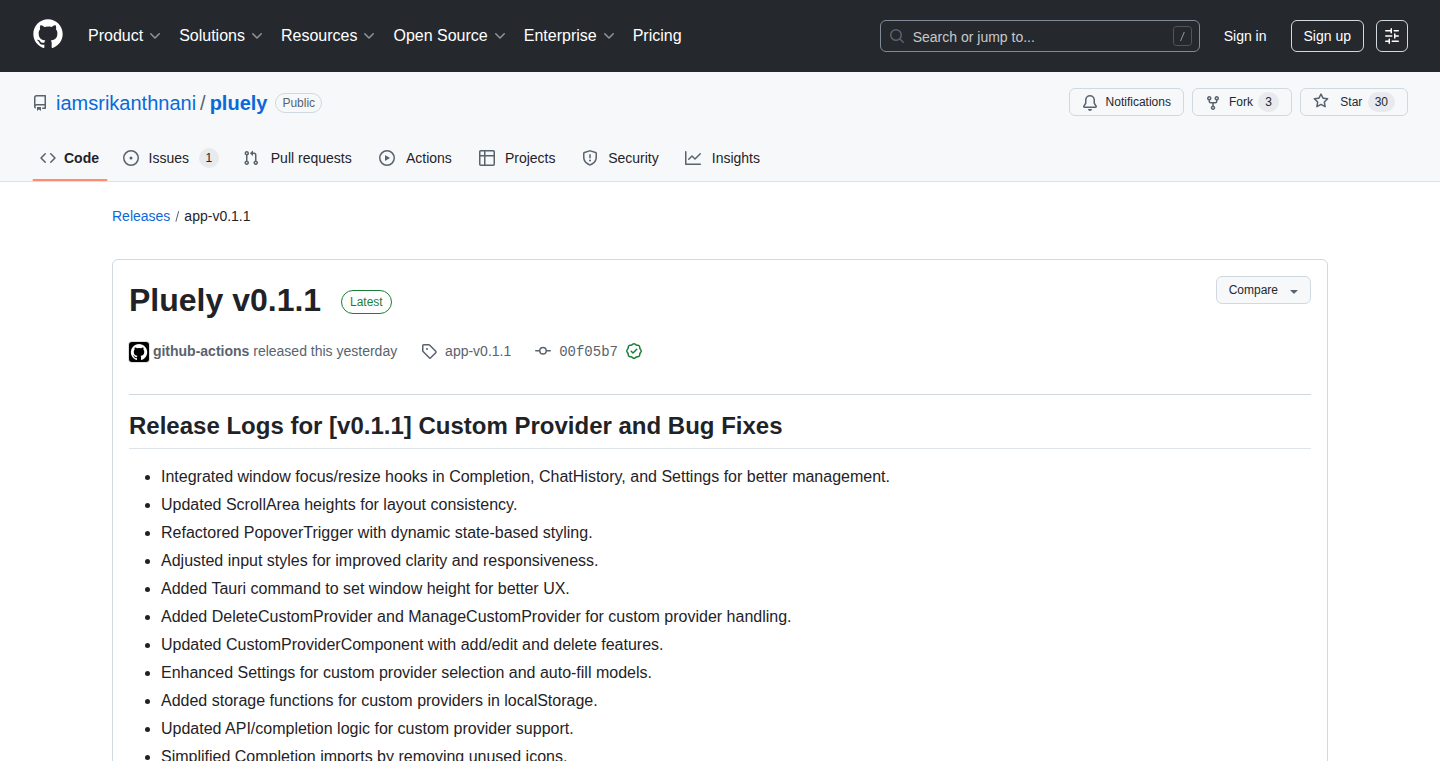This screenshot has height=761, width=1440.
Task: Click the 'Added storage functions' bullet
Action: [x=379, y=700]
